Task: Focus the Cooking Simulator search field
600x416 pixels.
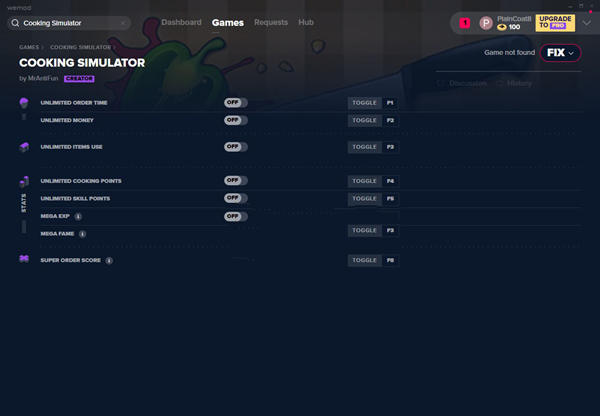Action: (x=69, y=23)
